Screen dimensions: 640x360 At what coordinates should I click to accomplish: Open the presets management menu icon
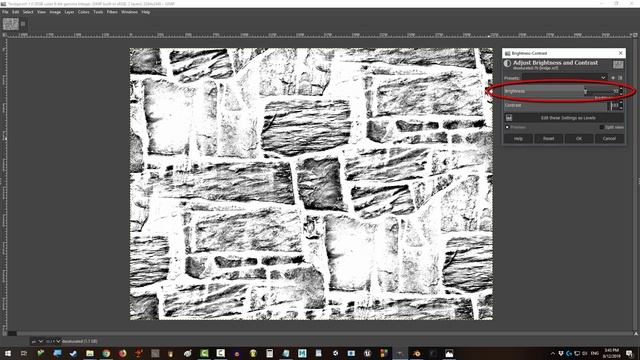click(620, 78)
